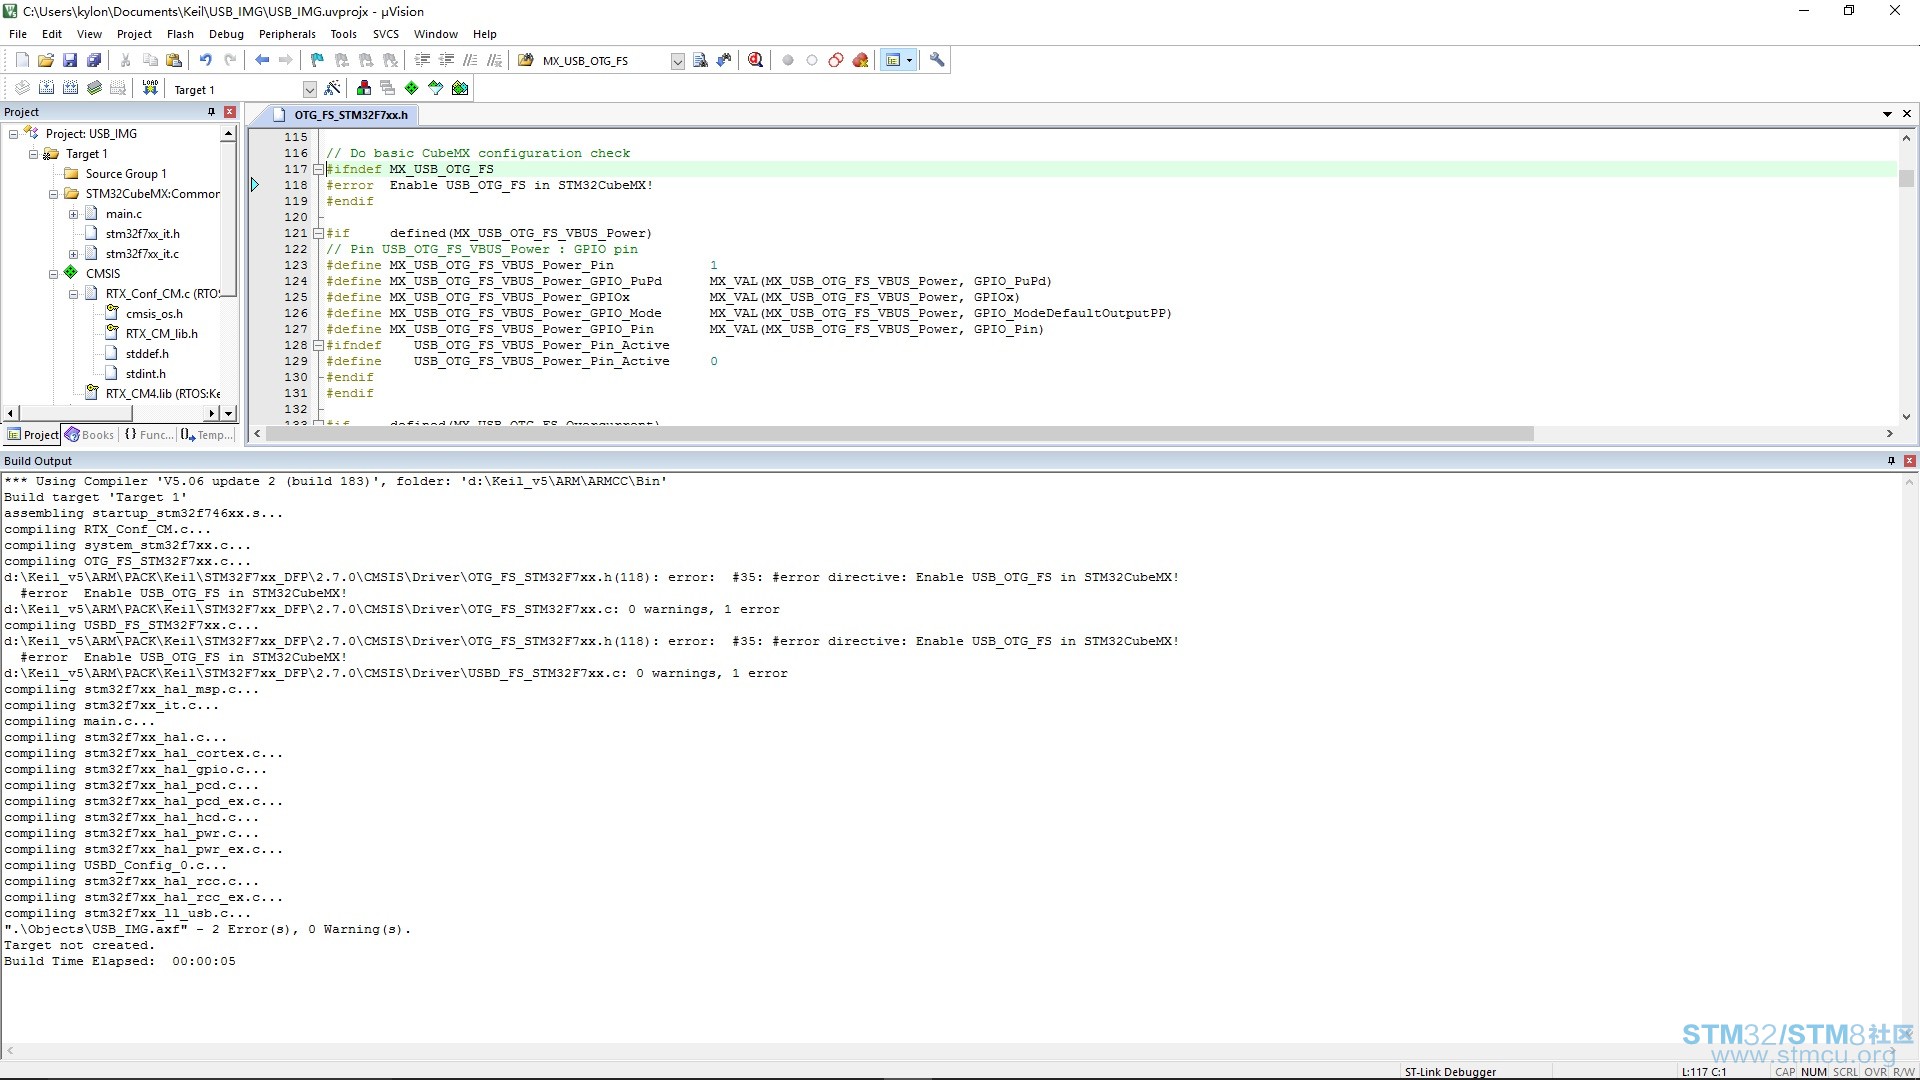This screenshot has height=1080, width=1920.
Task: Collapse the CMSIS group node
Action: coord(53,273)
